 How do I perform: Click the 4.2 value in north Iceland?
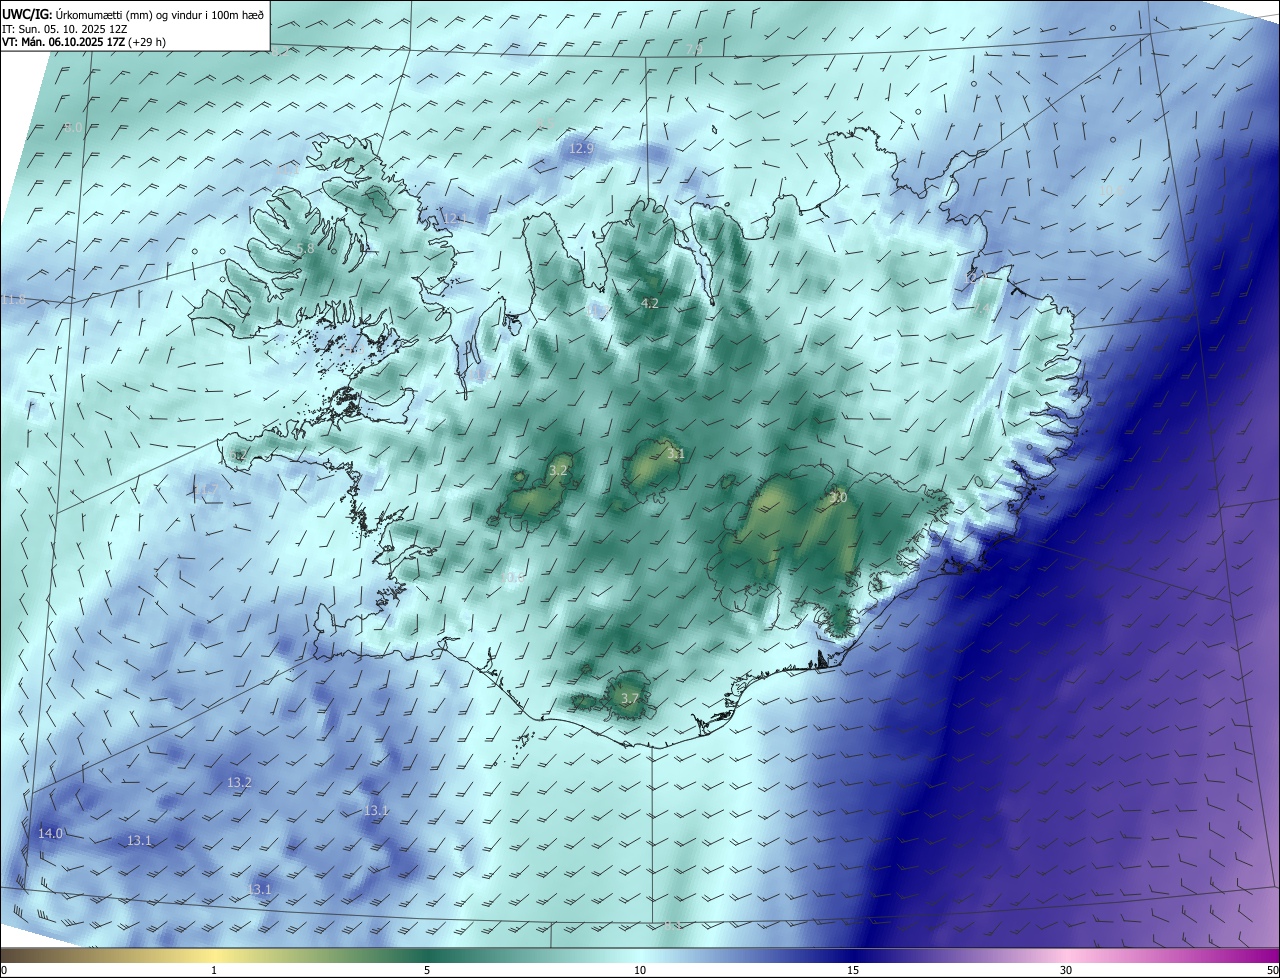coord(650,303)
